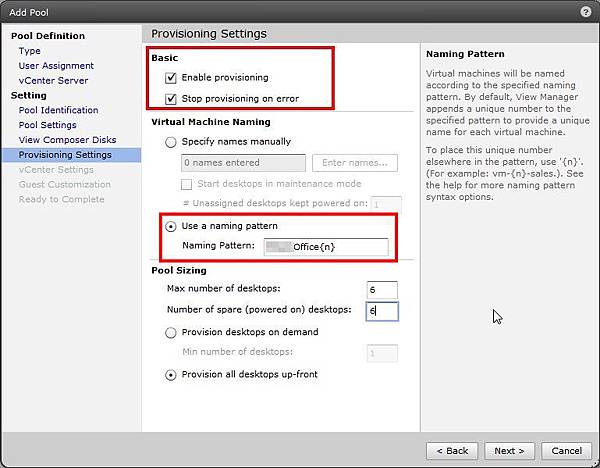This screenshot has width=600, height=468.
Task: Click Min number of desktops field
Action: coord(382,353)
